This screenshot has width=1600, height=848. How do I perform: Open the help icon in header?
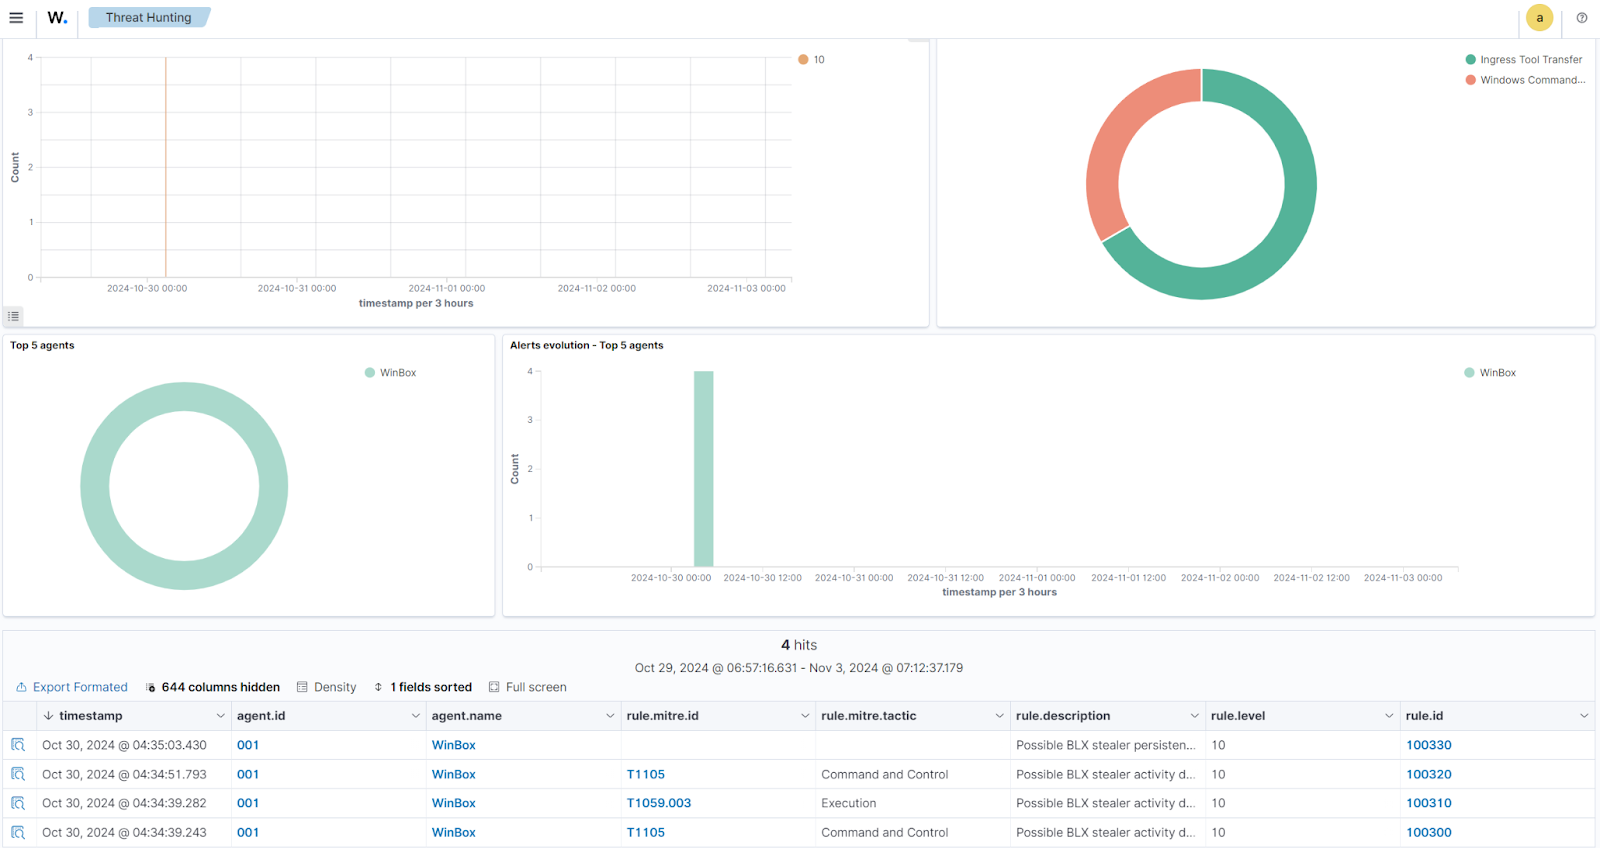(x=1582, y=18)
